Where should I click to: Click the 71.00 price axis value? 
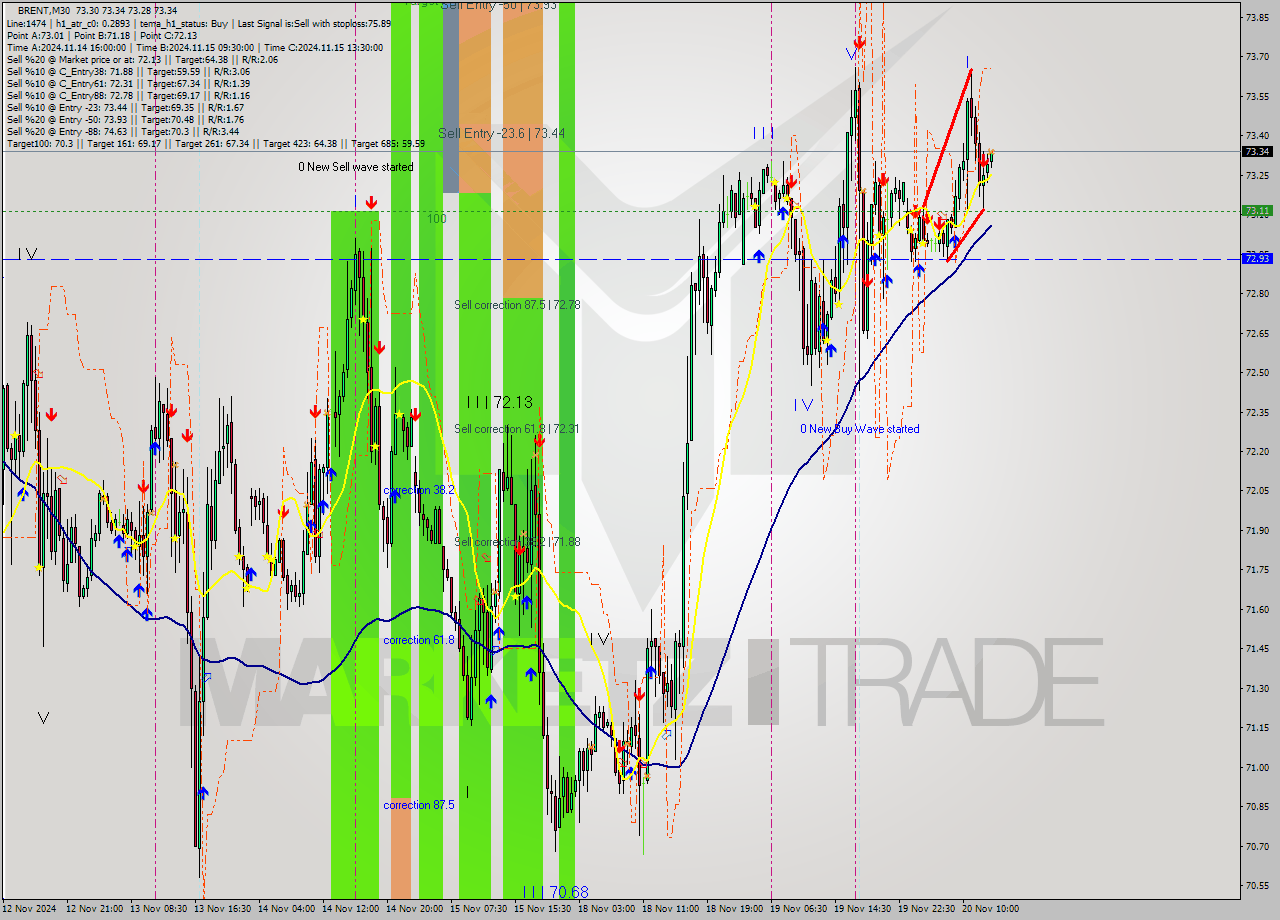click(1257, 768)
